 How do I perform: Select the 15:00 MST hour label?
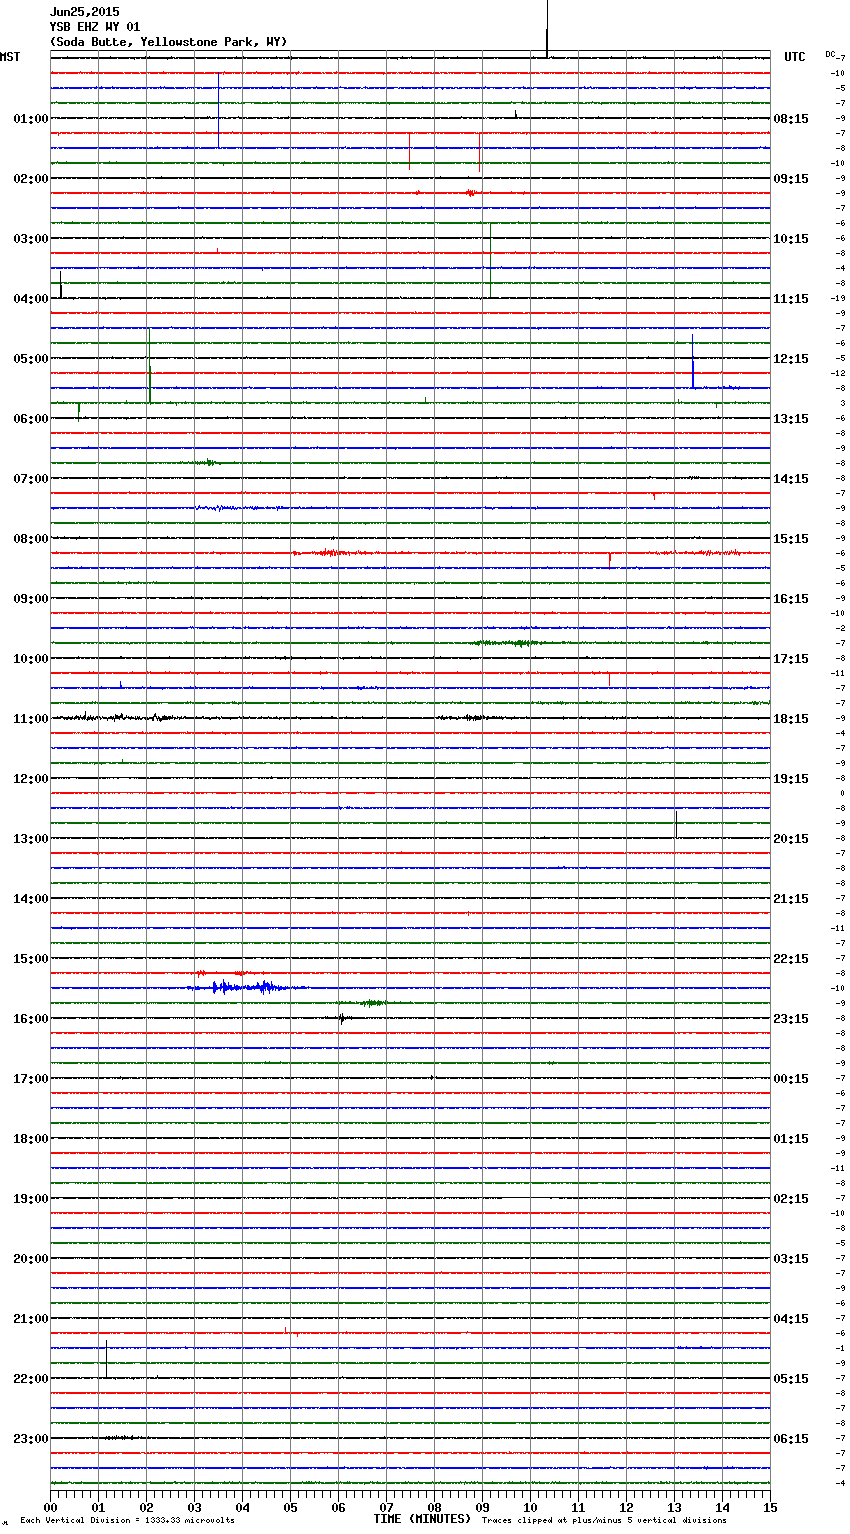pos(31,959)
